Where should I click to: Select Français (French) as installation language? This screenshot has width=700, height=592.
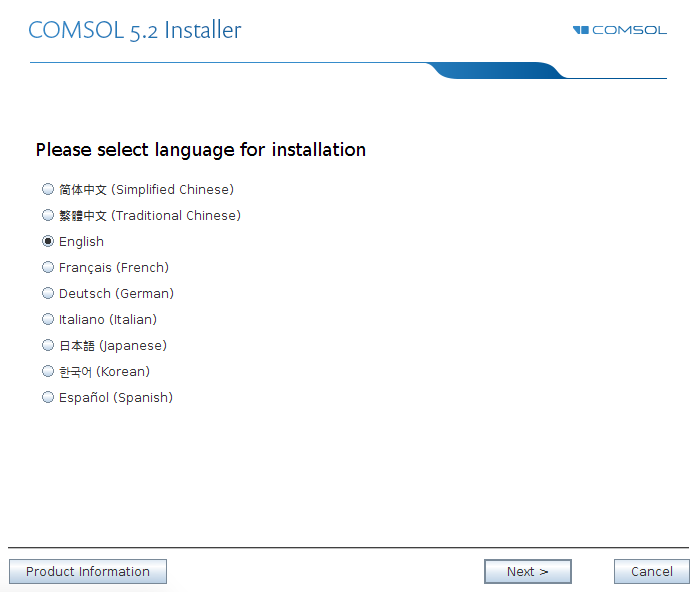click(48, 267)
